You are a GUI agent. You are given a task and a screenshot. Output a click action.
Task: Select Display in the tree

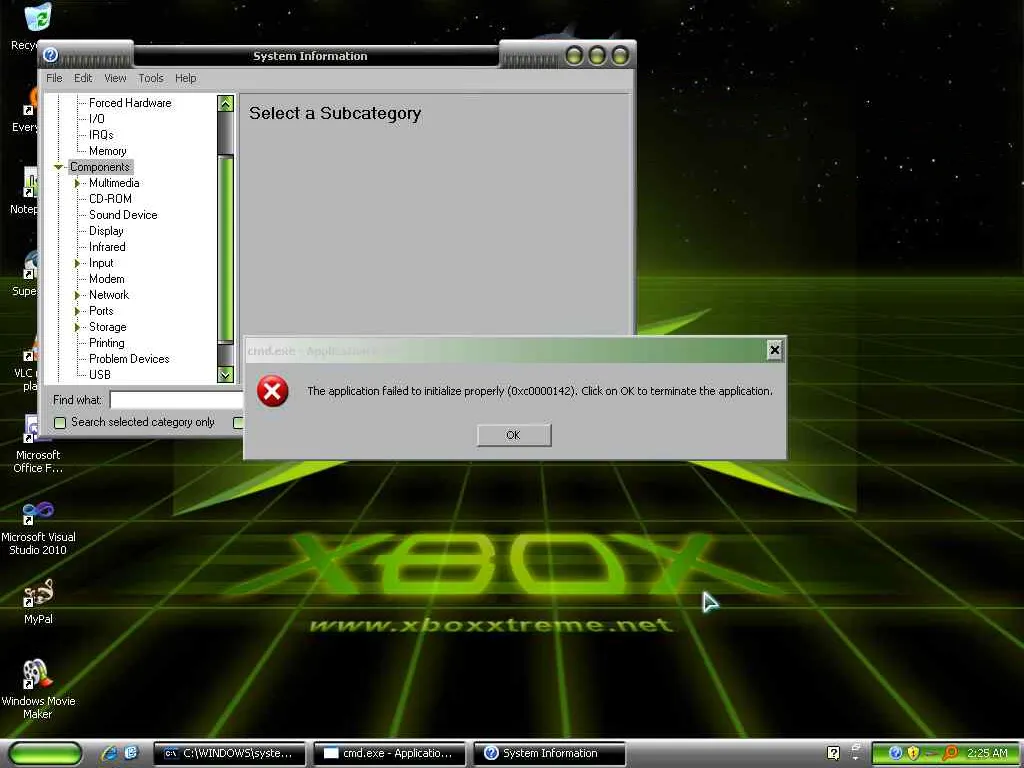tap(106, 231)
